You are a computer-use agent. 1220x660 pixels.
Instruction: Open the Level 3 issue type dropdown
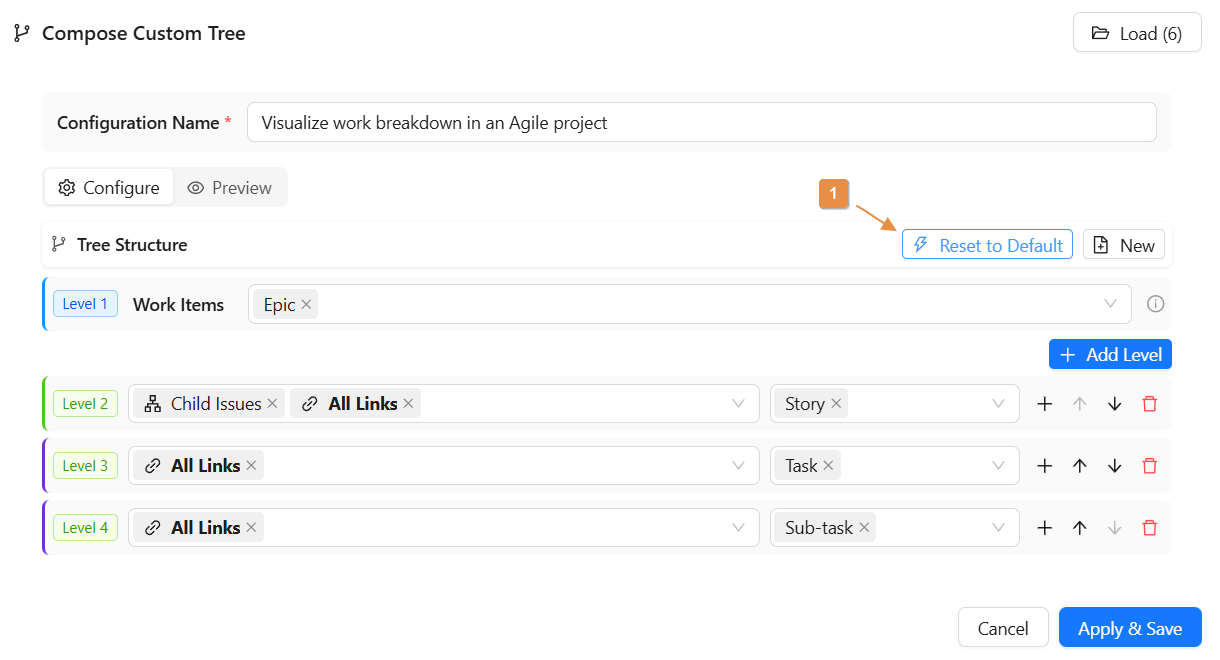[x=998, y=466]
